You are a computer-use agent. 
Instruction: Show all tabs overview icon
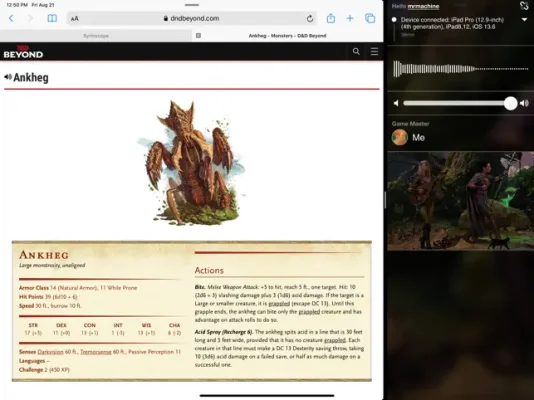tap(370, 18)
